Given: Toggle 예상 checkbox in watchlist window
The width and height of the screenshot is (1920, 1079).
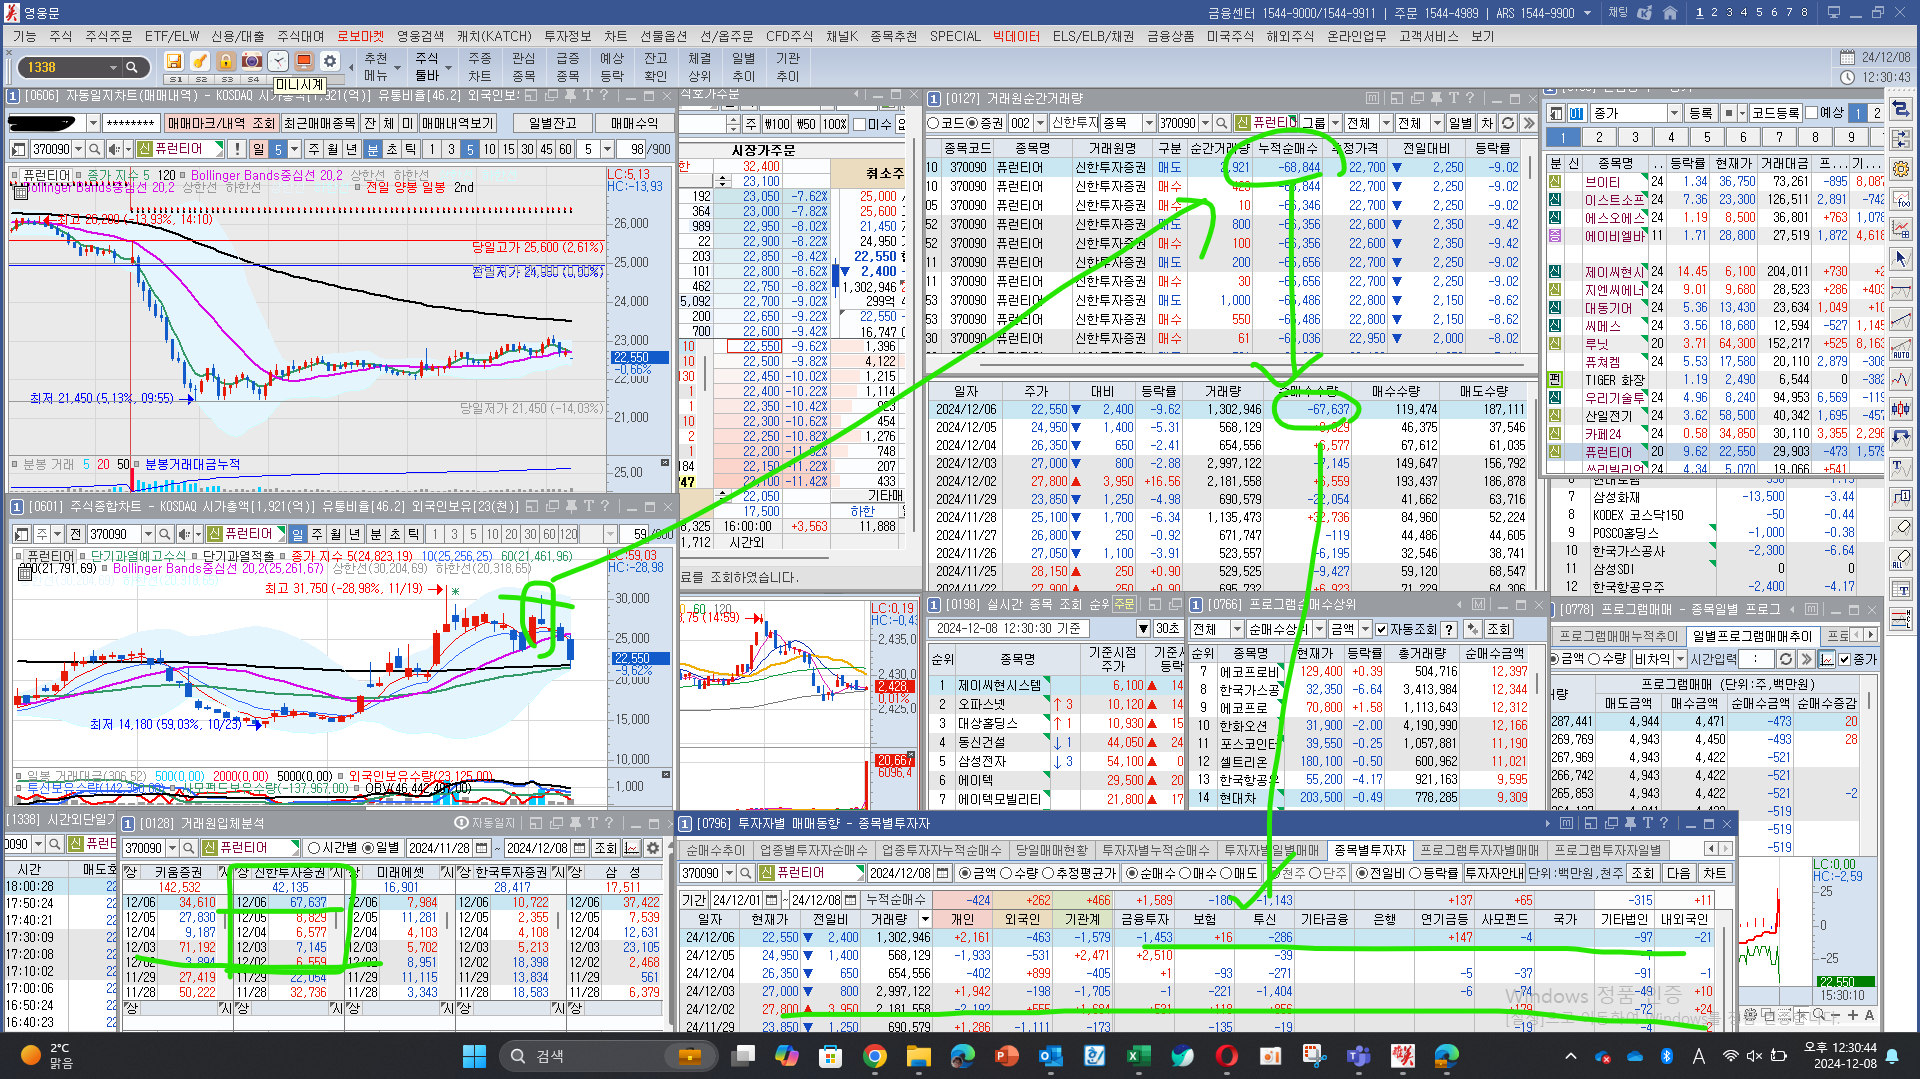Looking at the screenshot, I should click(1812, 113).
